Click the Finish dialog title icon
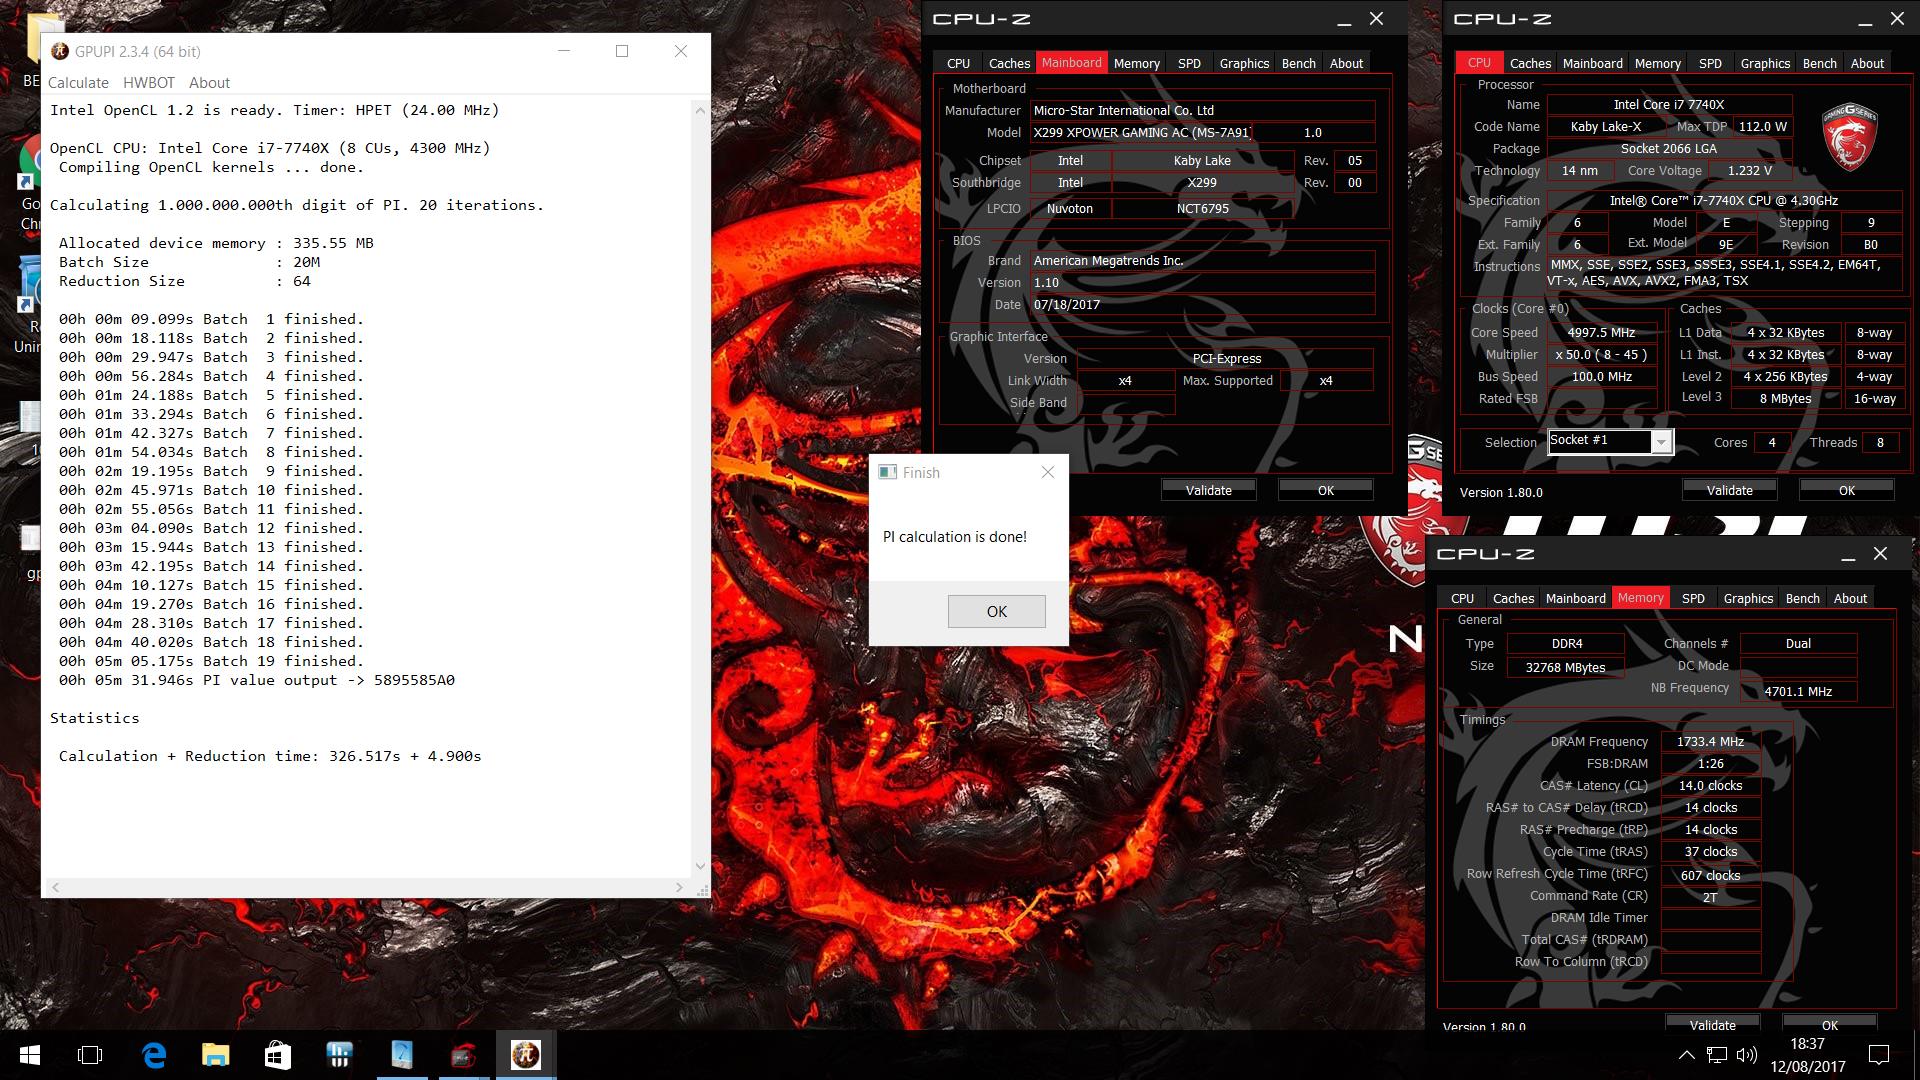This screenshot has width=1920, height=1080. pyautogui.click(x=887, y=472)
